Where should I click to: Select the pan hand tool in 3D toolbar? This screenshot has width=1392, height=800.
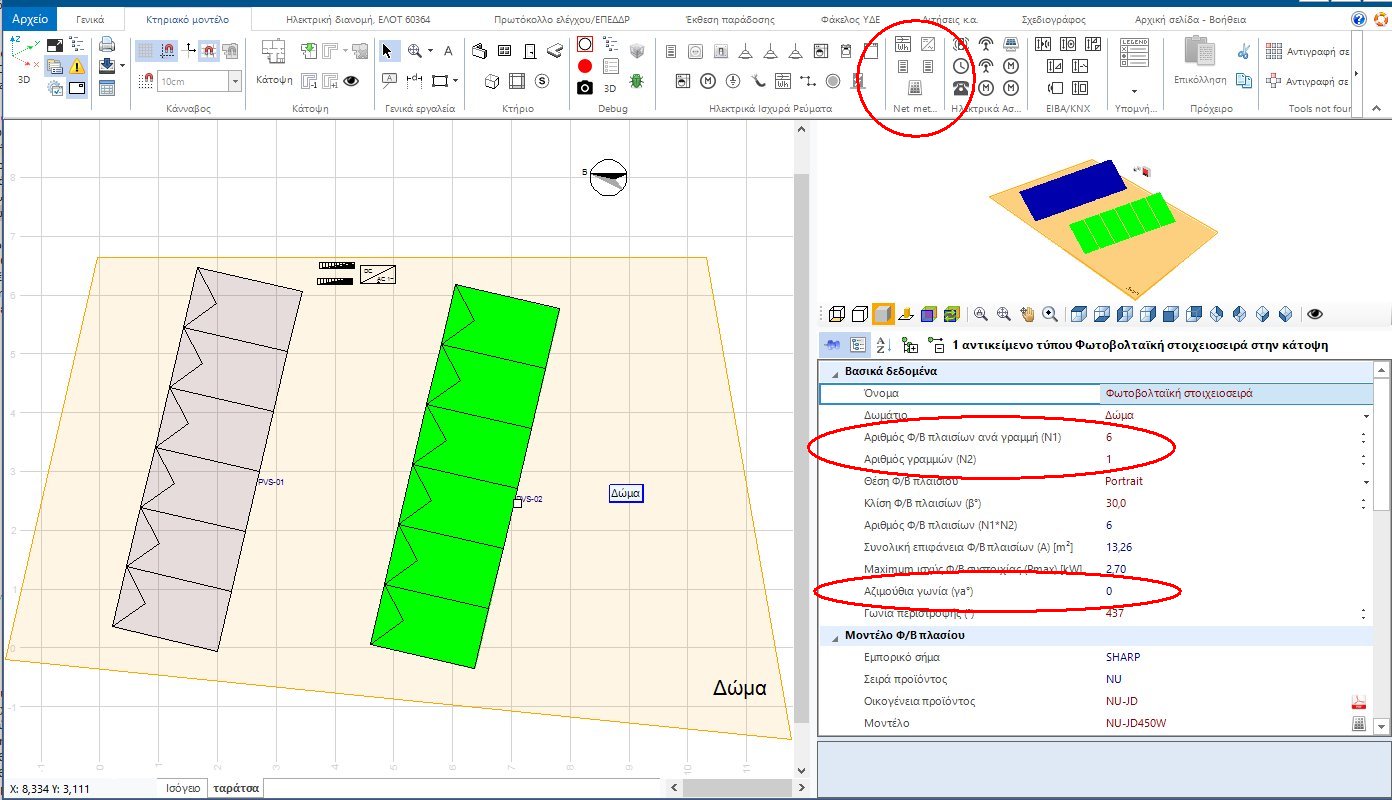pos(1029,314)
